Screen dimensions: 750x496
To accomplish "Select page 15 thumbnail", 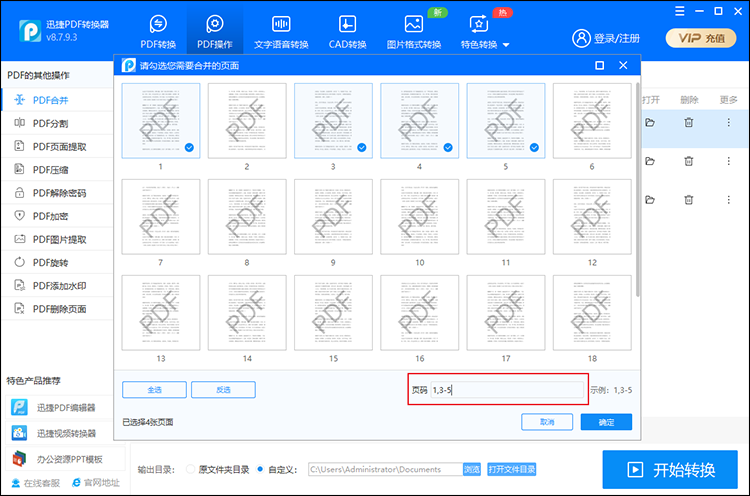I will pos(333,312).
